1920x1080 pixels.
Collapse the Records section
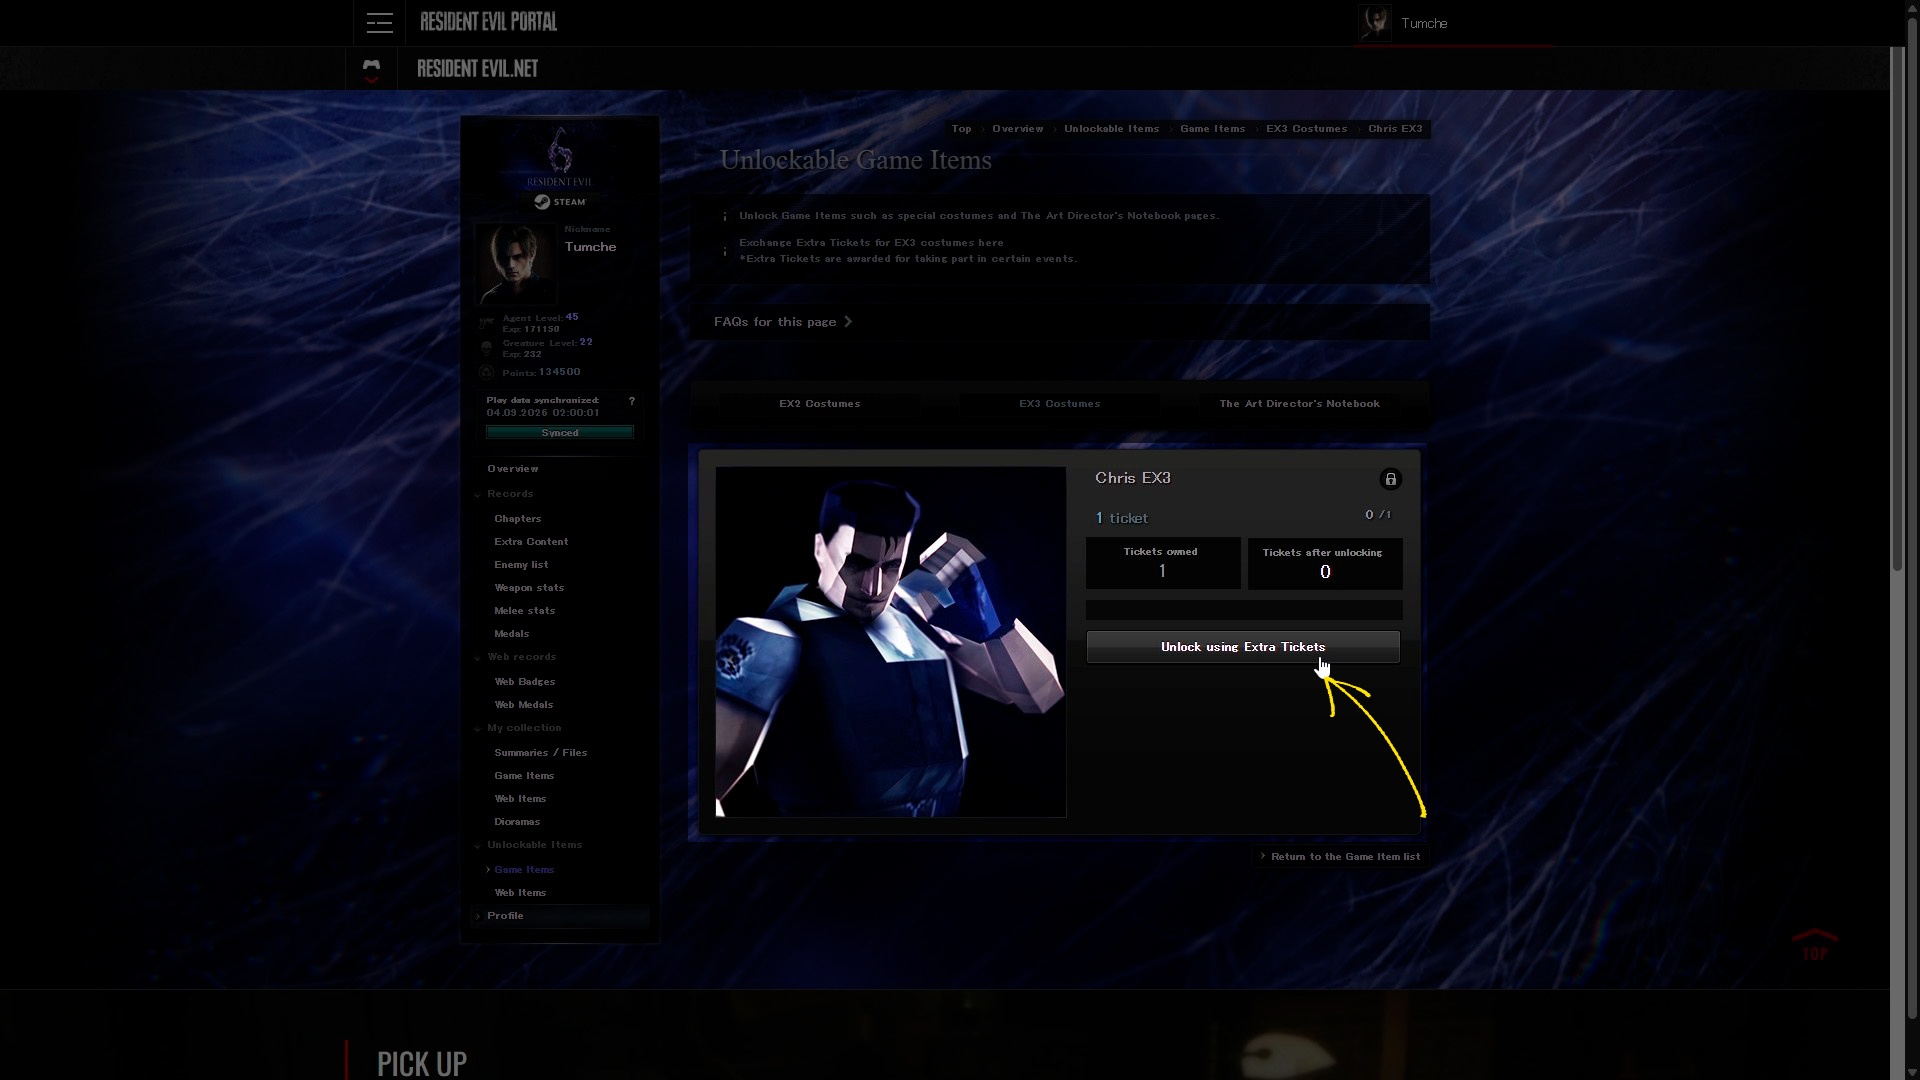pyautogui.click(x=510, y=494)
